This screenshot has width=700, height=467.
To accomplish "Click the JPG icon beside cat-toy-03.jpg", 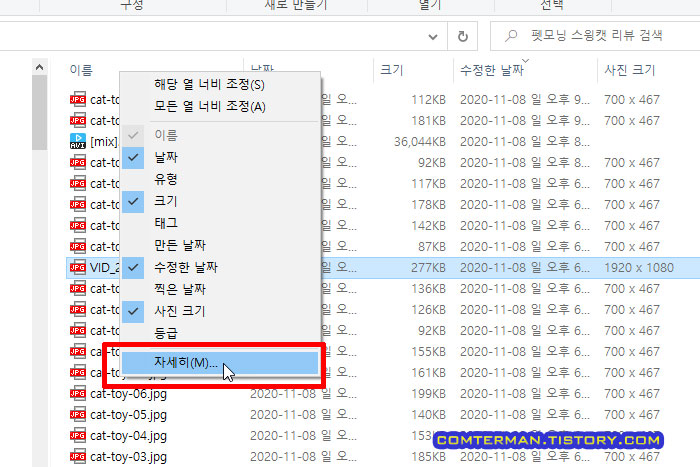I will click(78, 457).
